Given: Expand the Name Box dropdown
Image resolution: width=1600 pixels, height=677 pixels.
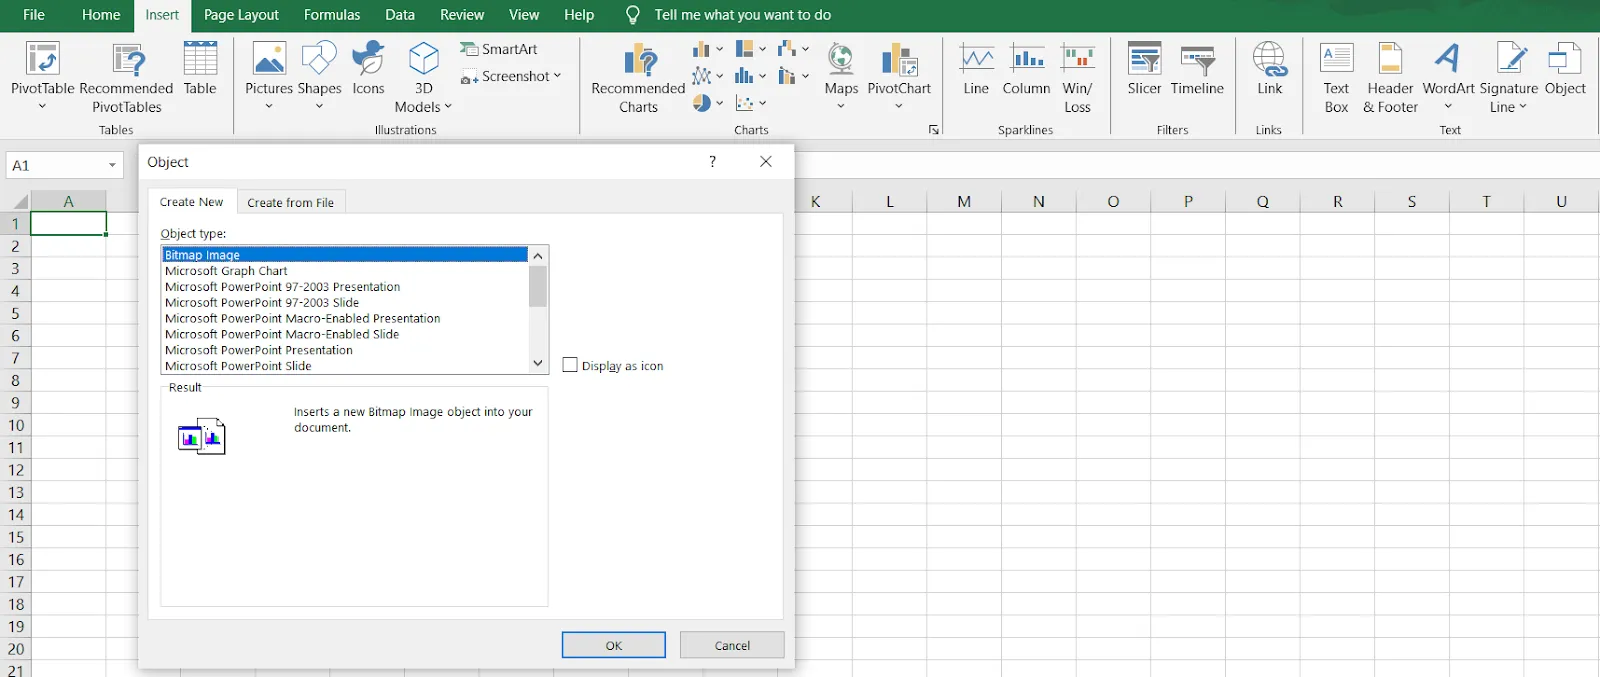Looking at the screenshot, I should 112,165.
